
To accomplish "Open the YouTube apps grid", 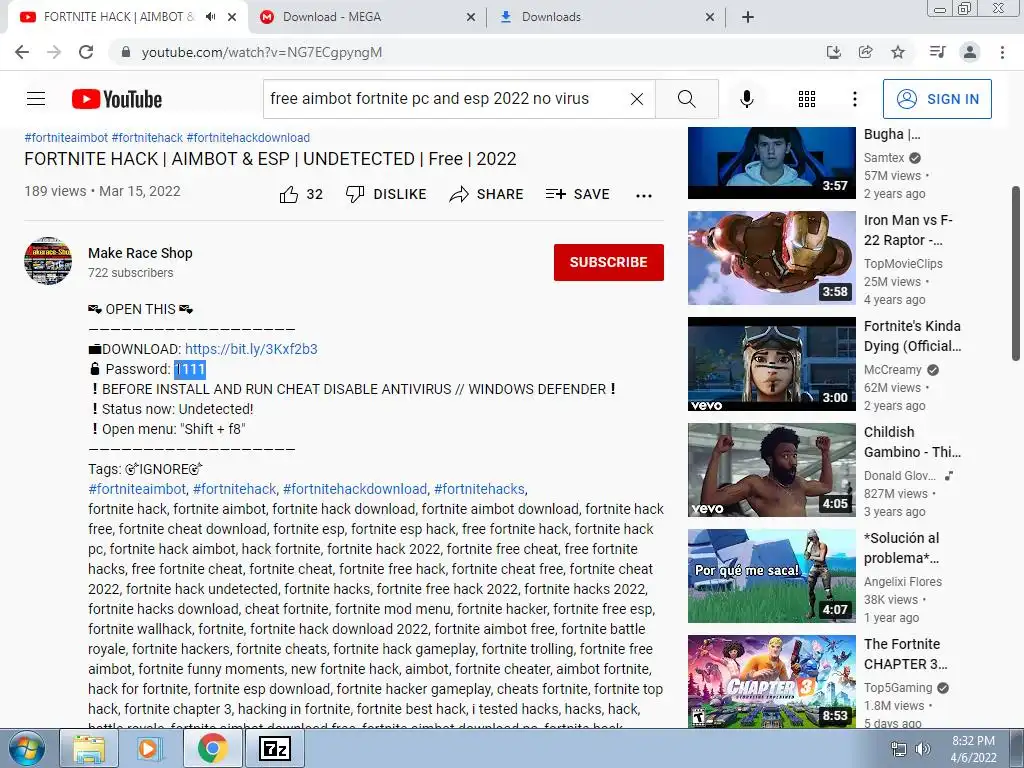I will pos(807,99).
